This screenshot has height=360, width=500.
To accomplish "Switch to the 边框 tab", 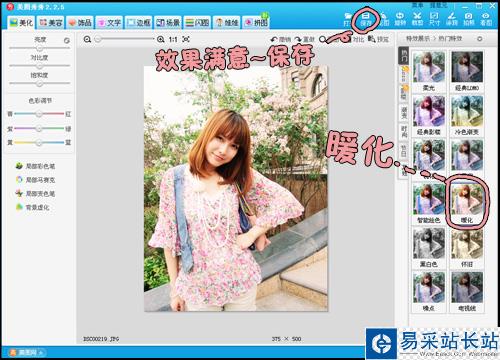I will tap(139, 22).
